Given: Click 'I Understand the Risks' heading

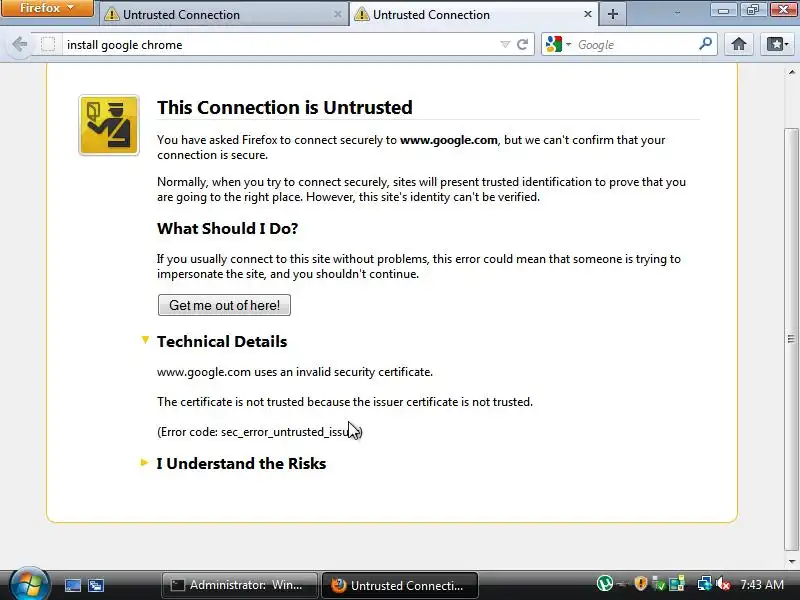Looking at the screenshot, I should click(x=241, y=463).
